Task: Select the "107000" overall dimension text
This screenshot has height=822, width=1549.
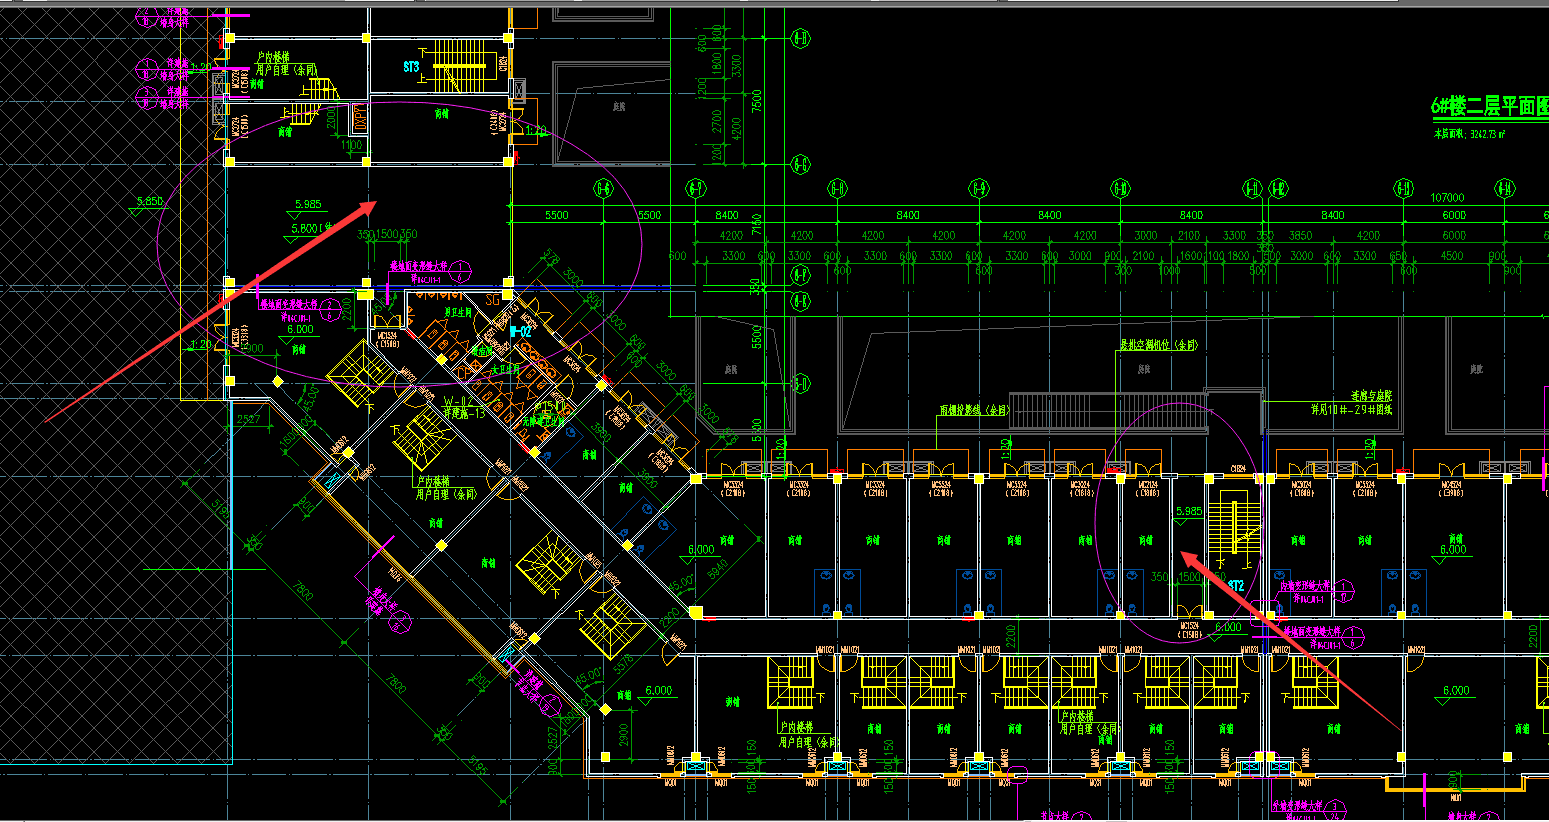Action: (x=1447, y=198)
